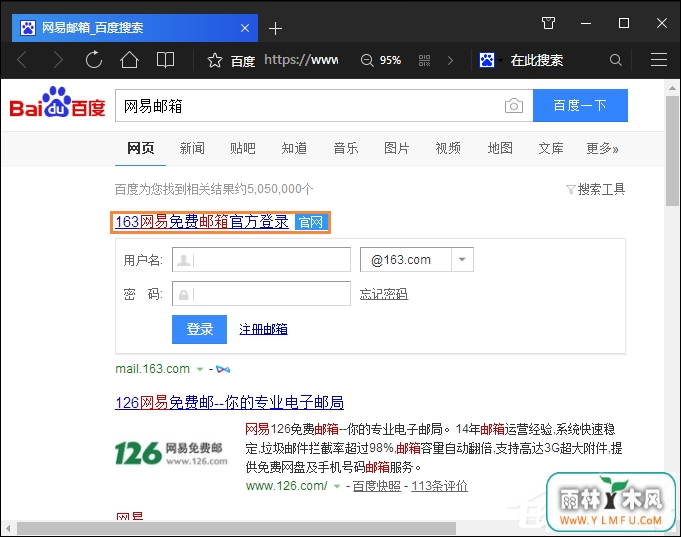The height and width of the screenshot is (537, 681).
Task: Select the 网易邮箱_百度搜索 browser tab
Action: click(135, 28)
